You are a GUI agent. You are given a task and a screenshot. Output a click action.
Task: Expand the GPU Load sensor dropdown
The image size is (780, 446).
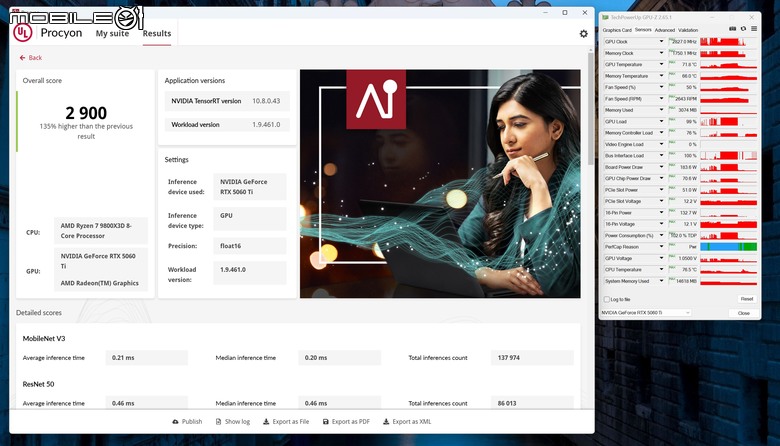(x=661, y=121)
